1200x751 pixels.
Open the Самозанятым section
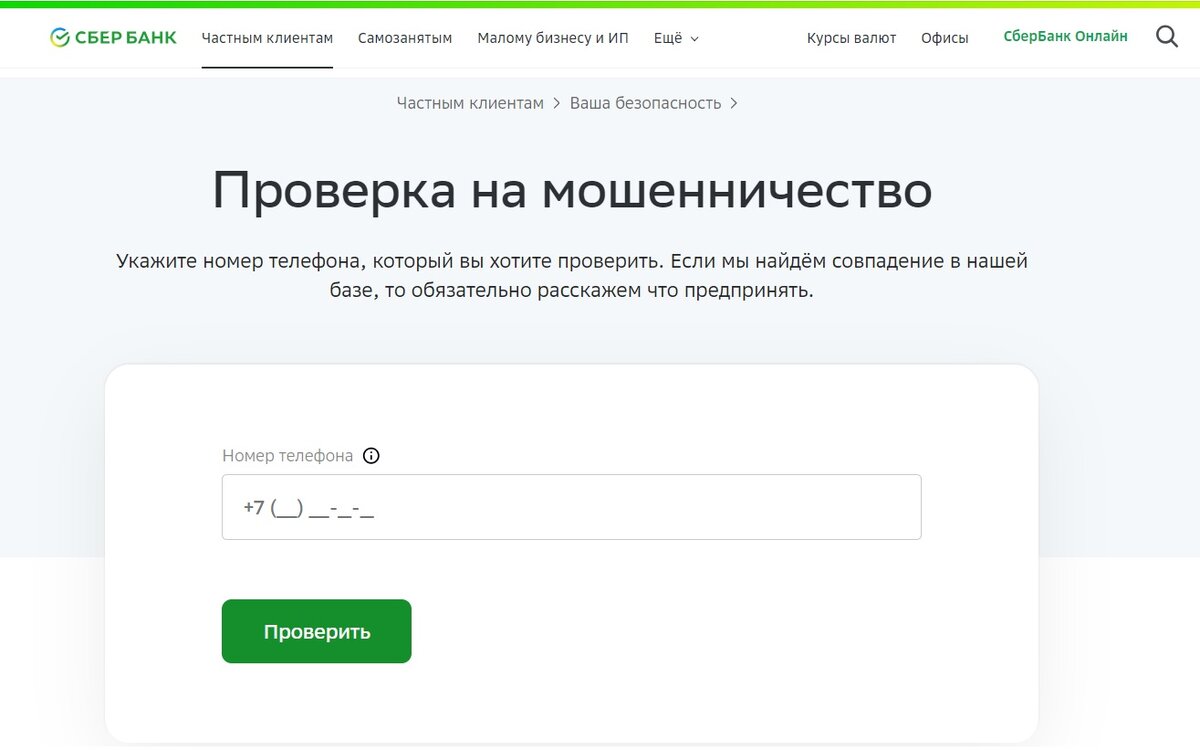click(x=405, y=38)
